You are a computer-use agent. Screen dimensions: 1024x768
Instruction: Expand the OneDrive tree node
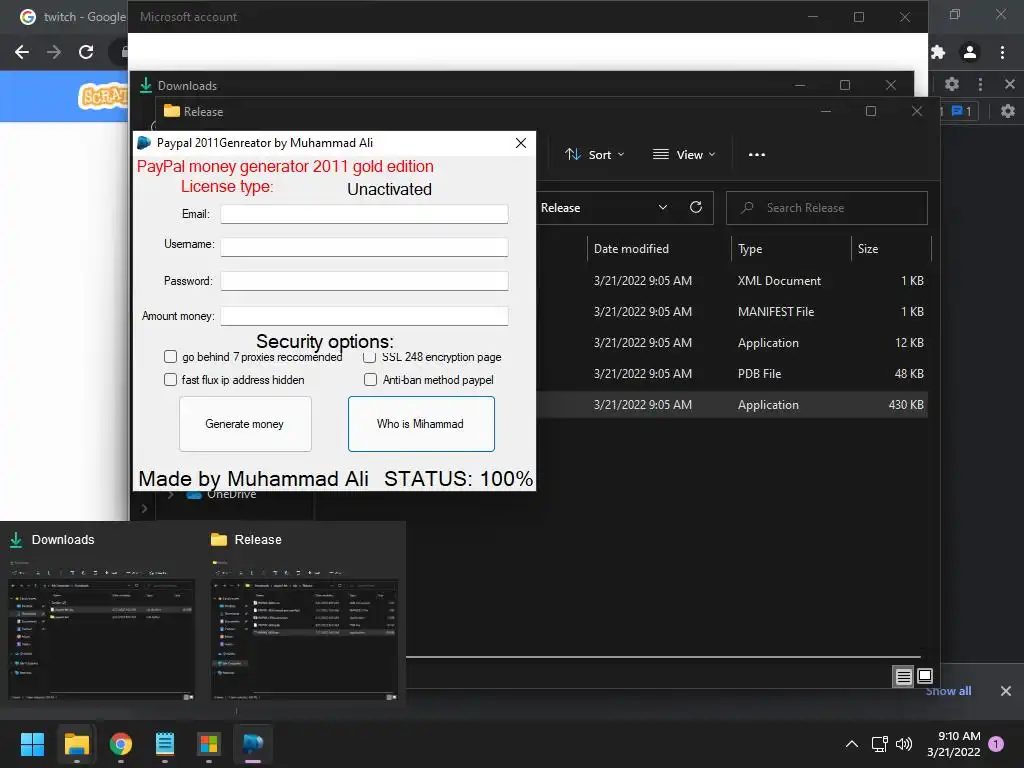tap(170, 494)
